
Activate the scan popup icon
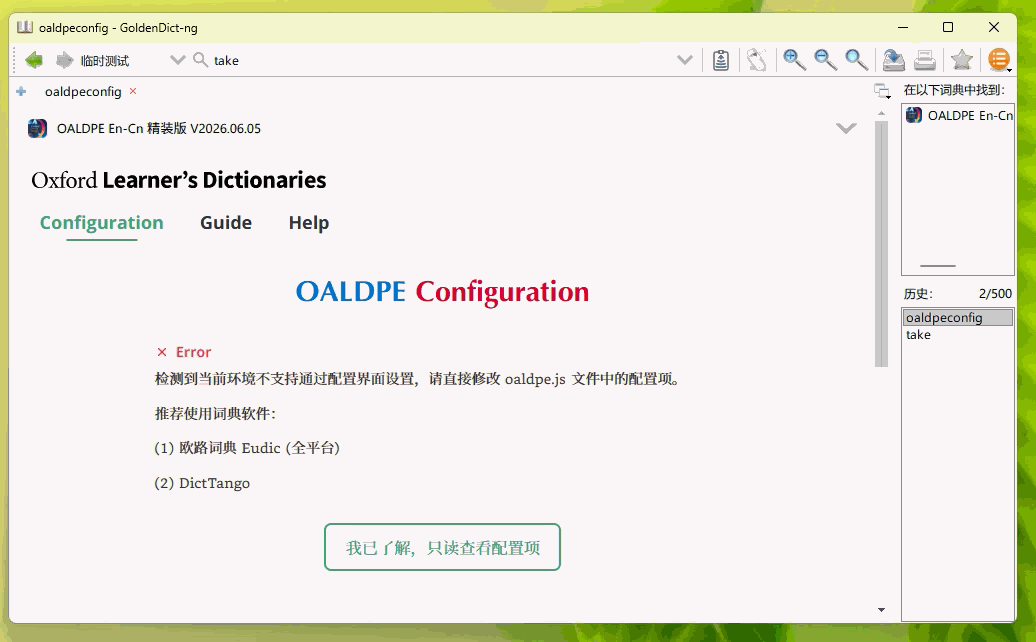click(x=757, y=60)
